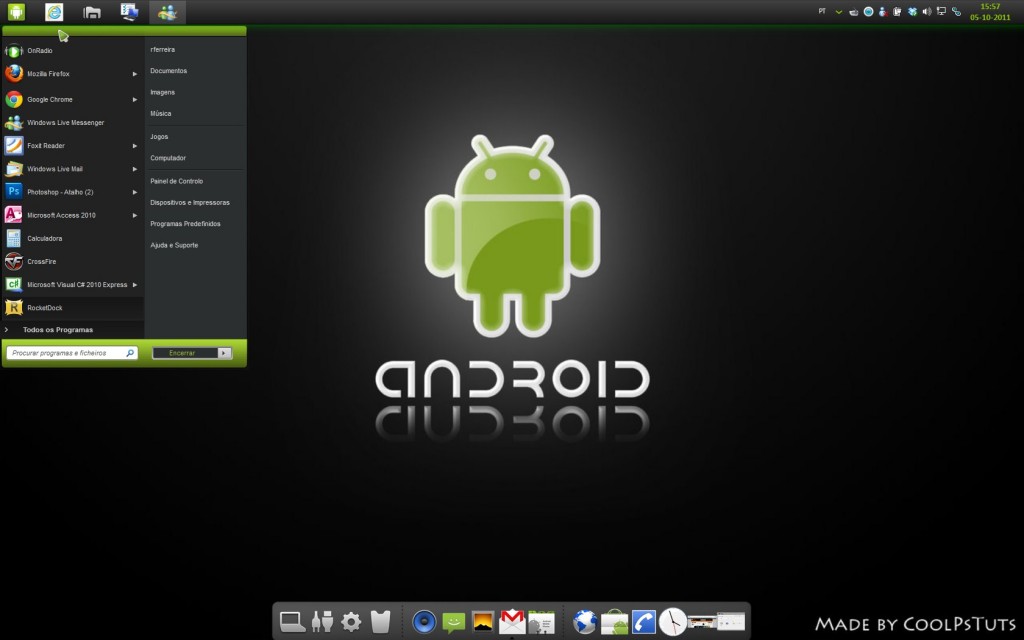Expand Visual C# 2010 Express jump list arrow
Screen dimensions: 1024x640
(x=135, y=285)
